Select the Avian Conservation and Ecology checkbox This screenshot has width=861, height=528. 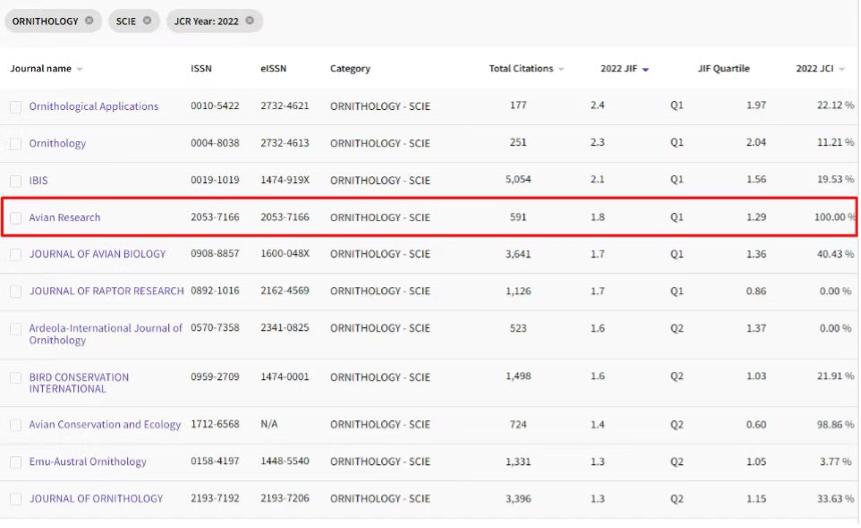[16, 425]
